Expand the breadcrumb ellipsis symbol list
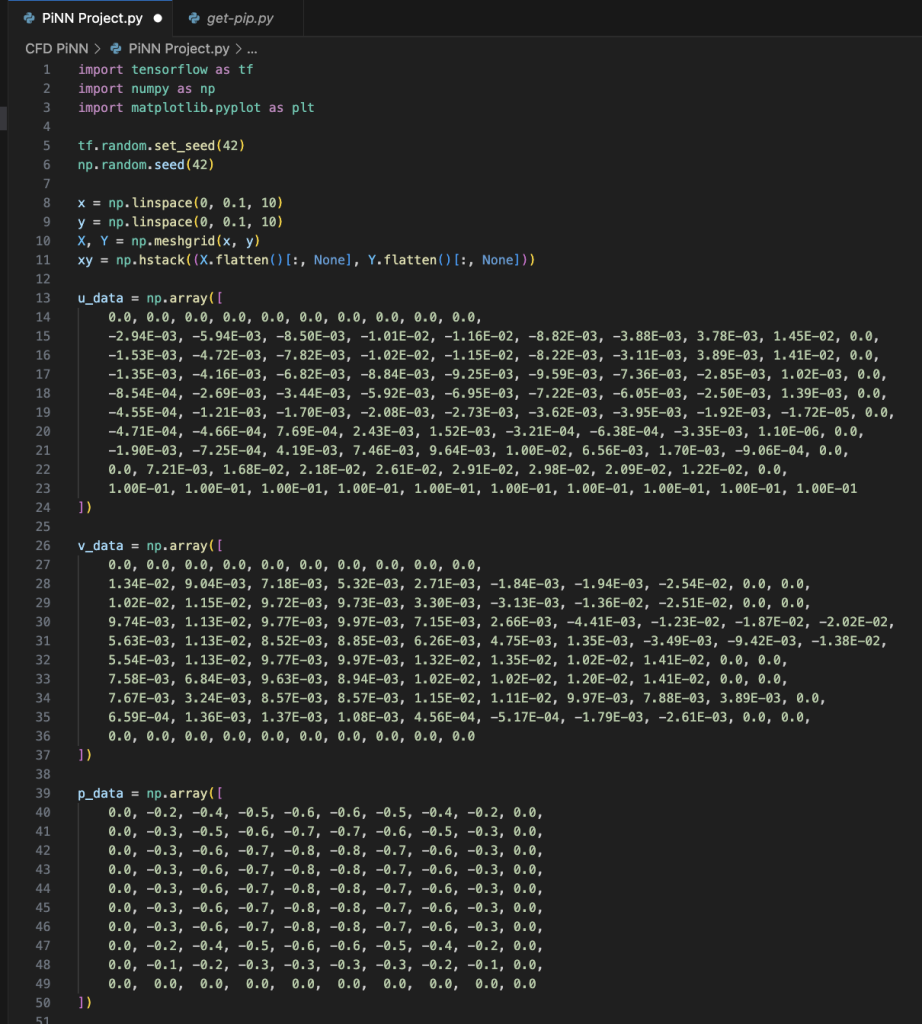Image resolution: width=922 pixels, height=1024 pixels. [x=252, y=47]
